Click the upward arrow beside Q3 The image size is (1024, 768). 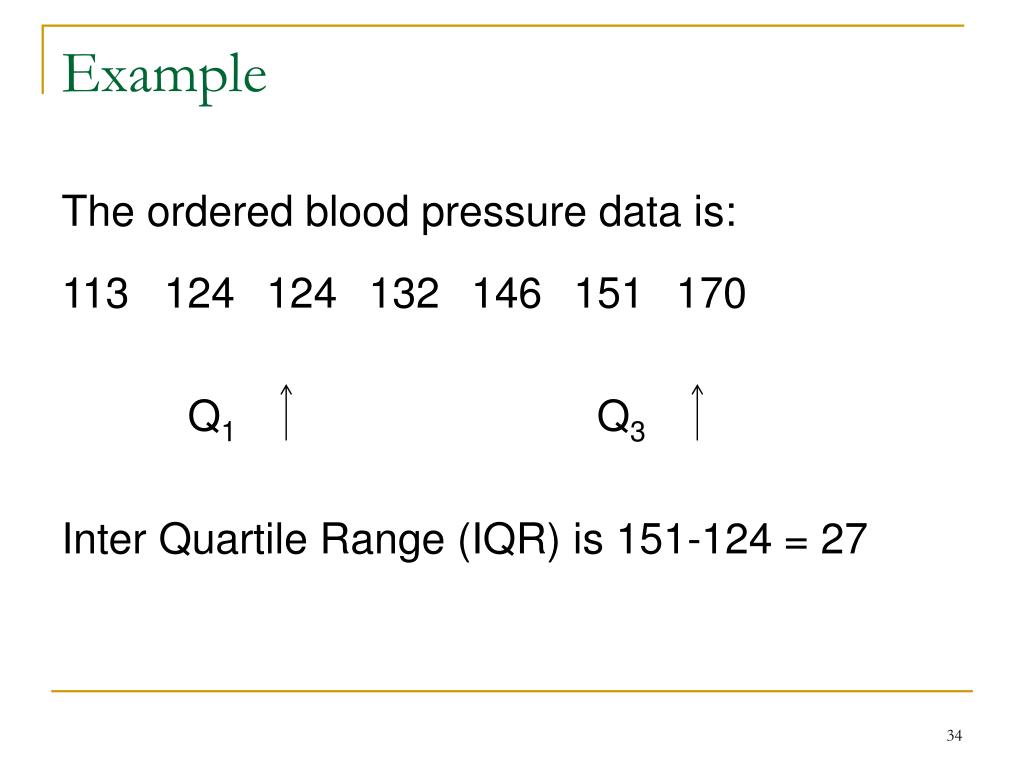click(697, 412)
